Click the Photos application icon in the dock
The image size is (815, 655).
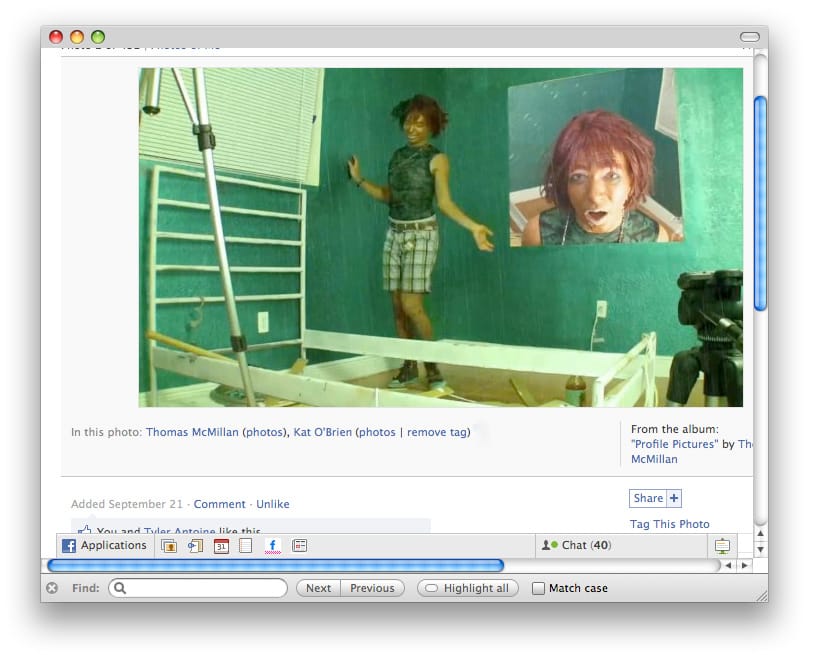coord(169,546)
